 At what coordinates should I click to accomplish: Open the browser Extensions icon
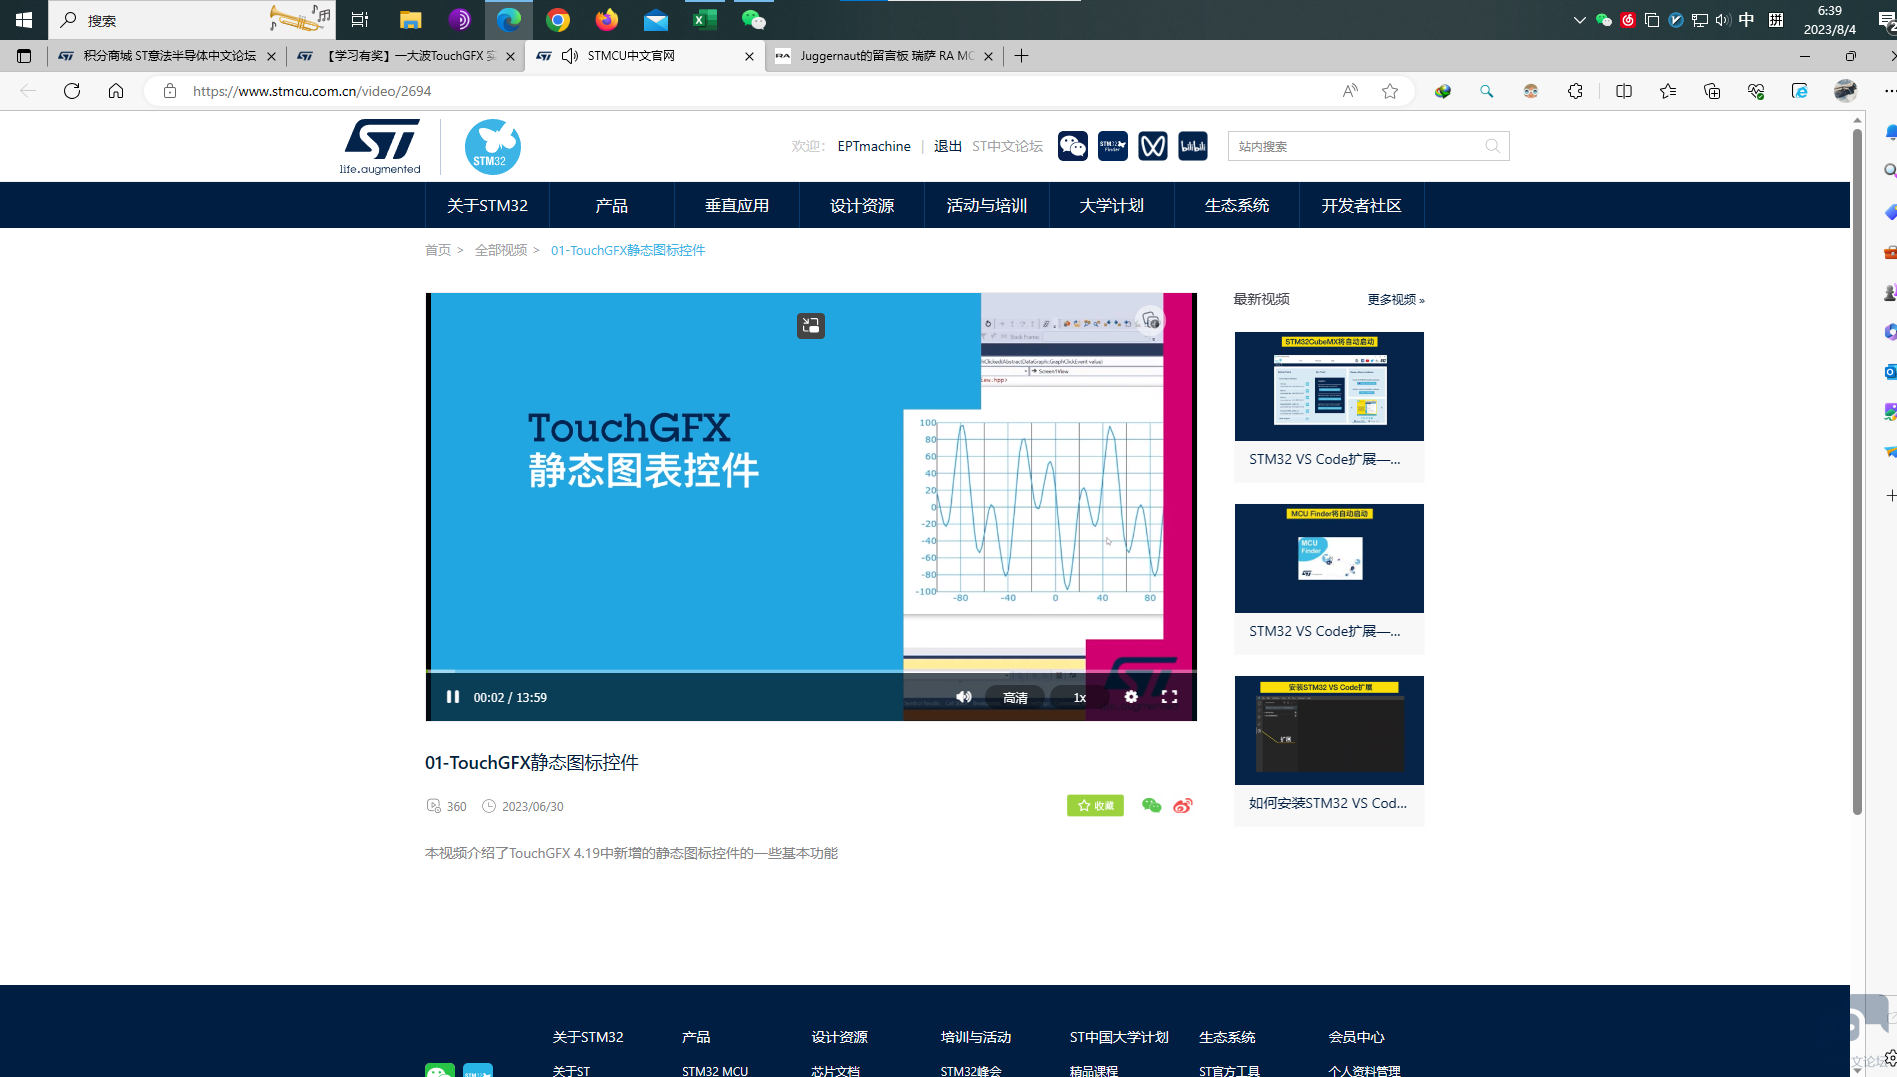pyautogui.click(x=1575, y=91)
